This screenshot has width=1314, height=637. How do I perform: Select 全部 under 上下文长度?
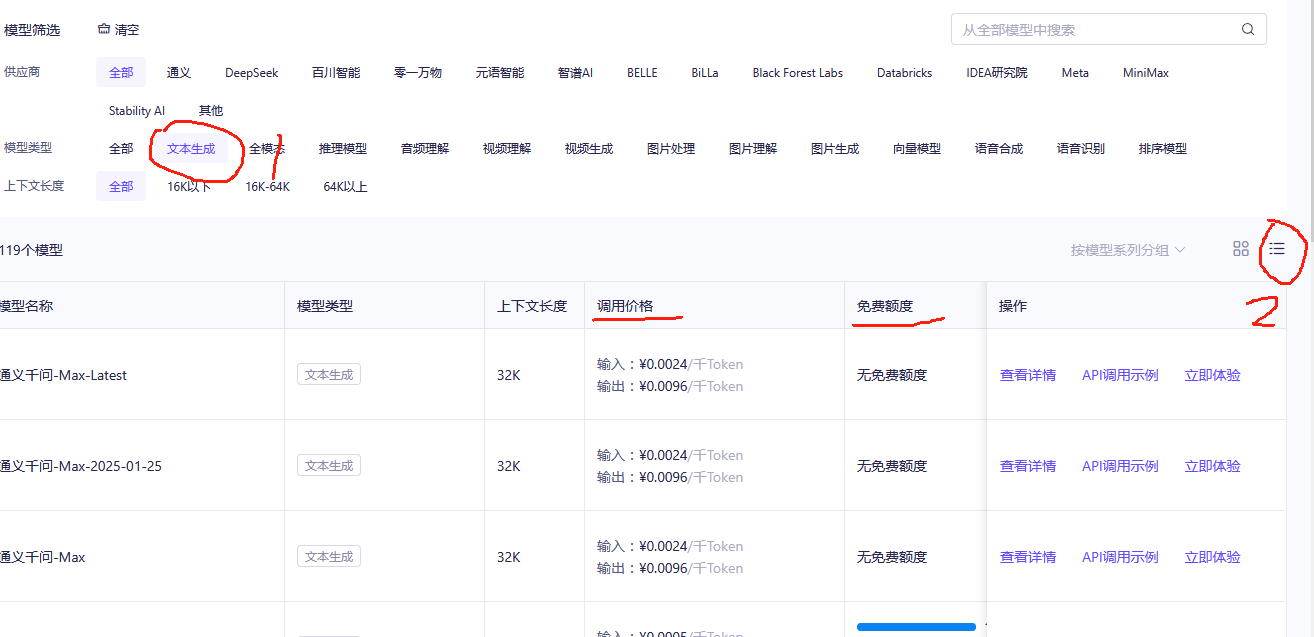[x=121, y=187]
